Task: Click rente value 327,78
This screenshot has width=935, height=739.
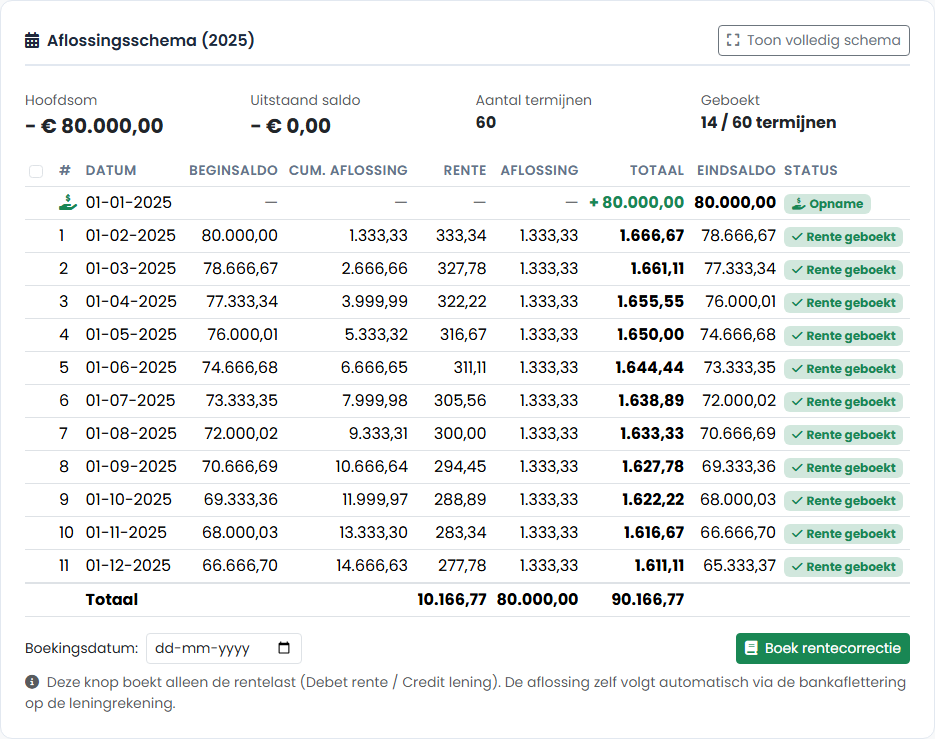Action: tap(462, 268)
